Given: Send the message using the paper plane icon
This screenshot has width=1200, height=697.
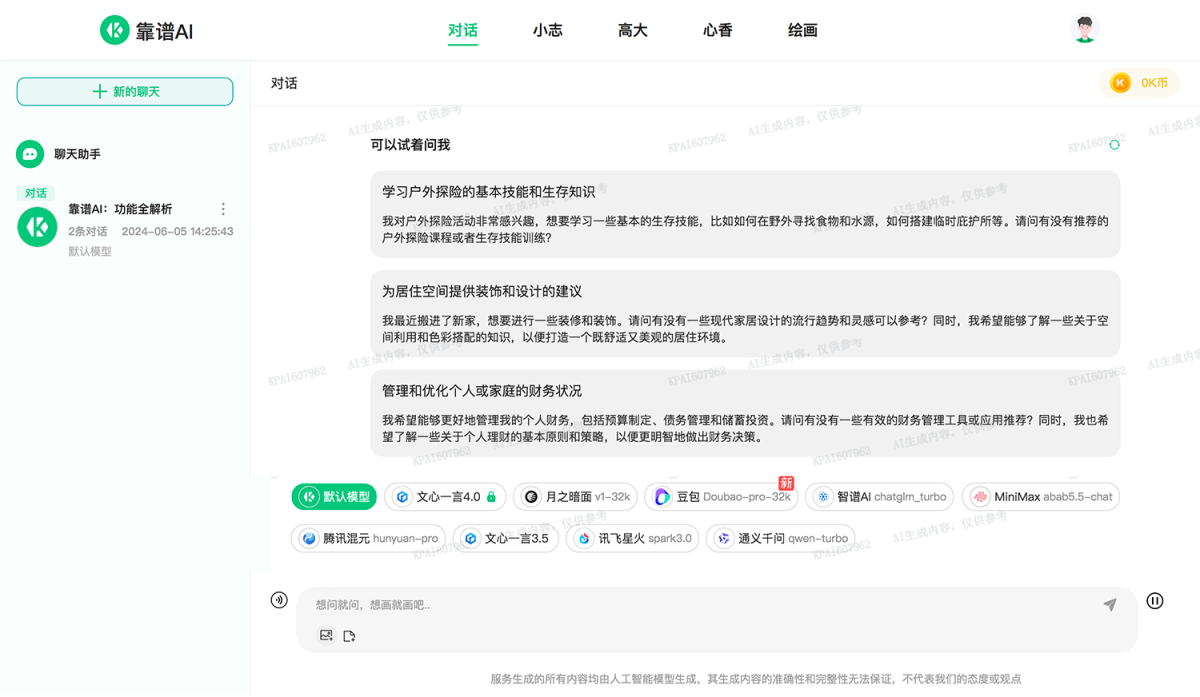Looking at the screenshot, I should (1110, 604).
